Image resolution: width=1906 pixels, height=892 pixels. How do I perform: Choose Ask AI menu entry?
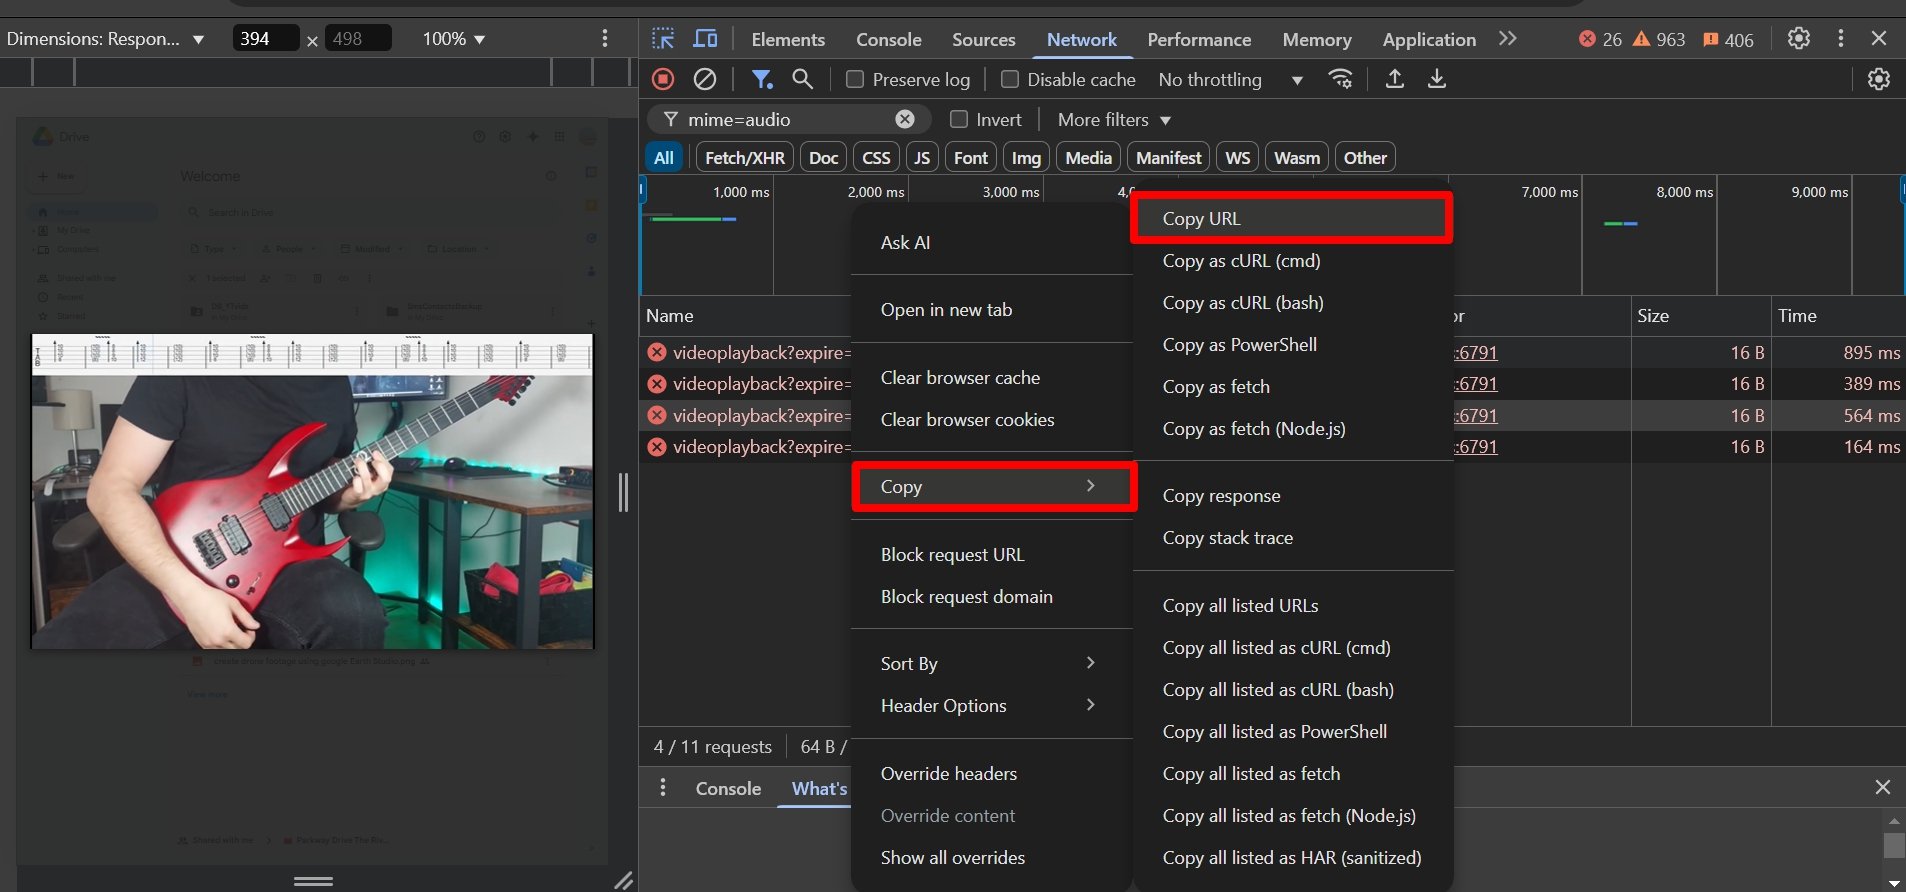pyautogui.click(x=992, y=242)
